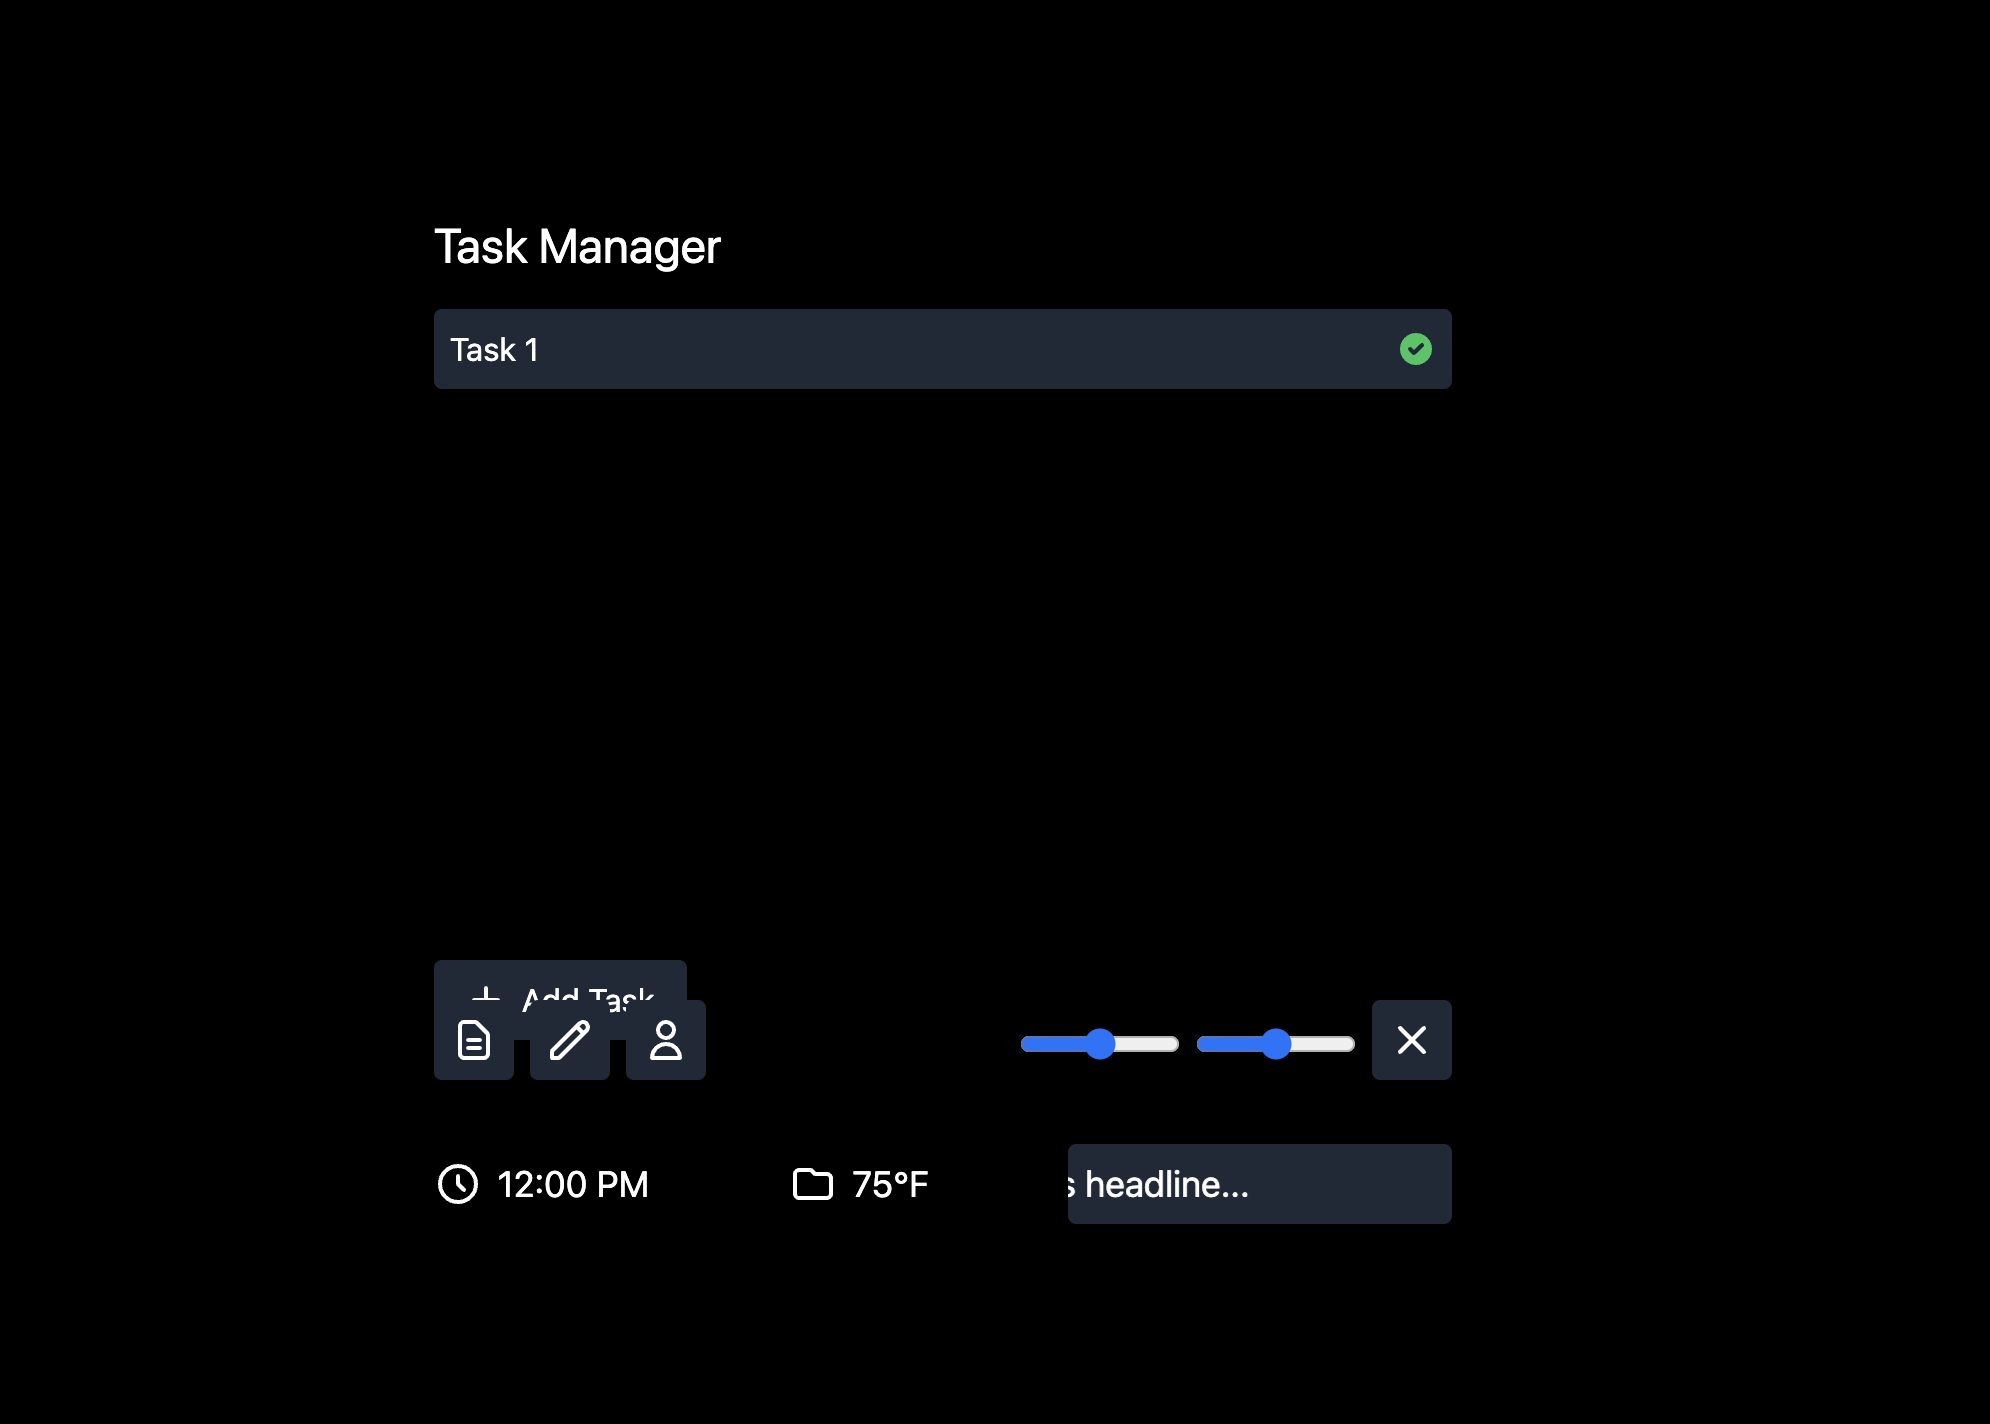Open the document notes icon button

[473, 1041]
